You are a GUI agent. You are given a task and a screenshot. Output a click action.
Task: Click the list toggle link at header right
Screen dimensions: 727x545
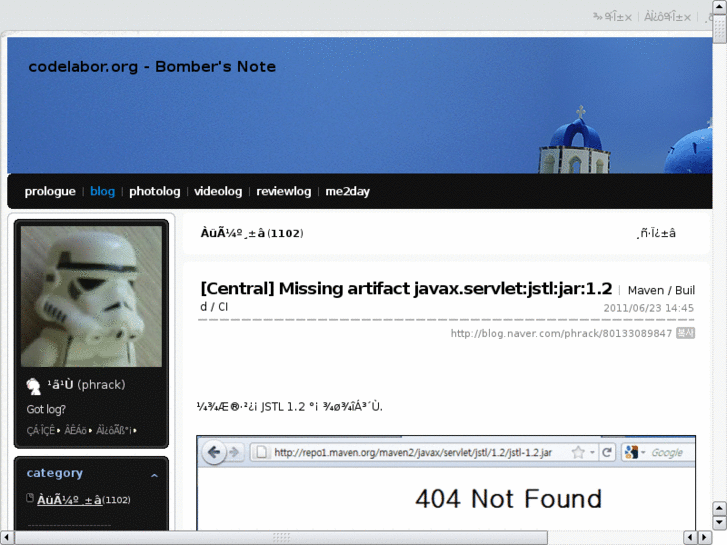(656, 233)
